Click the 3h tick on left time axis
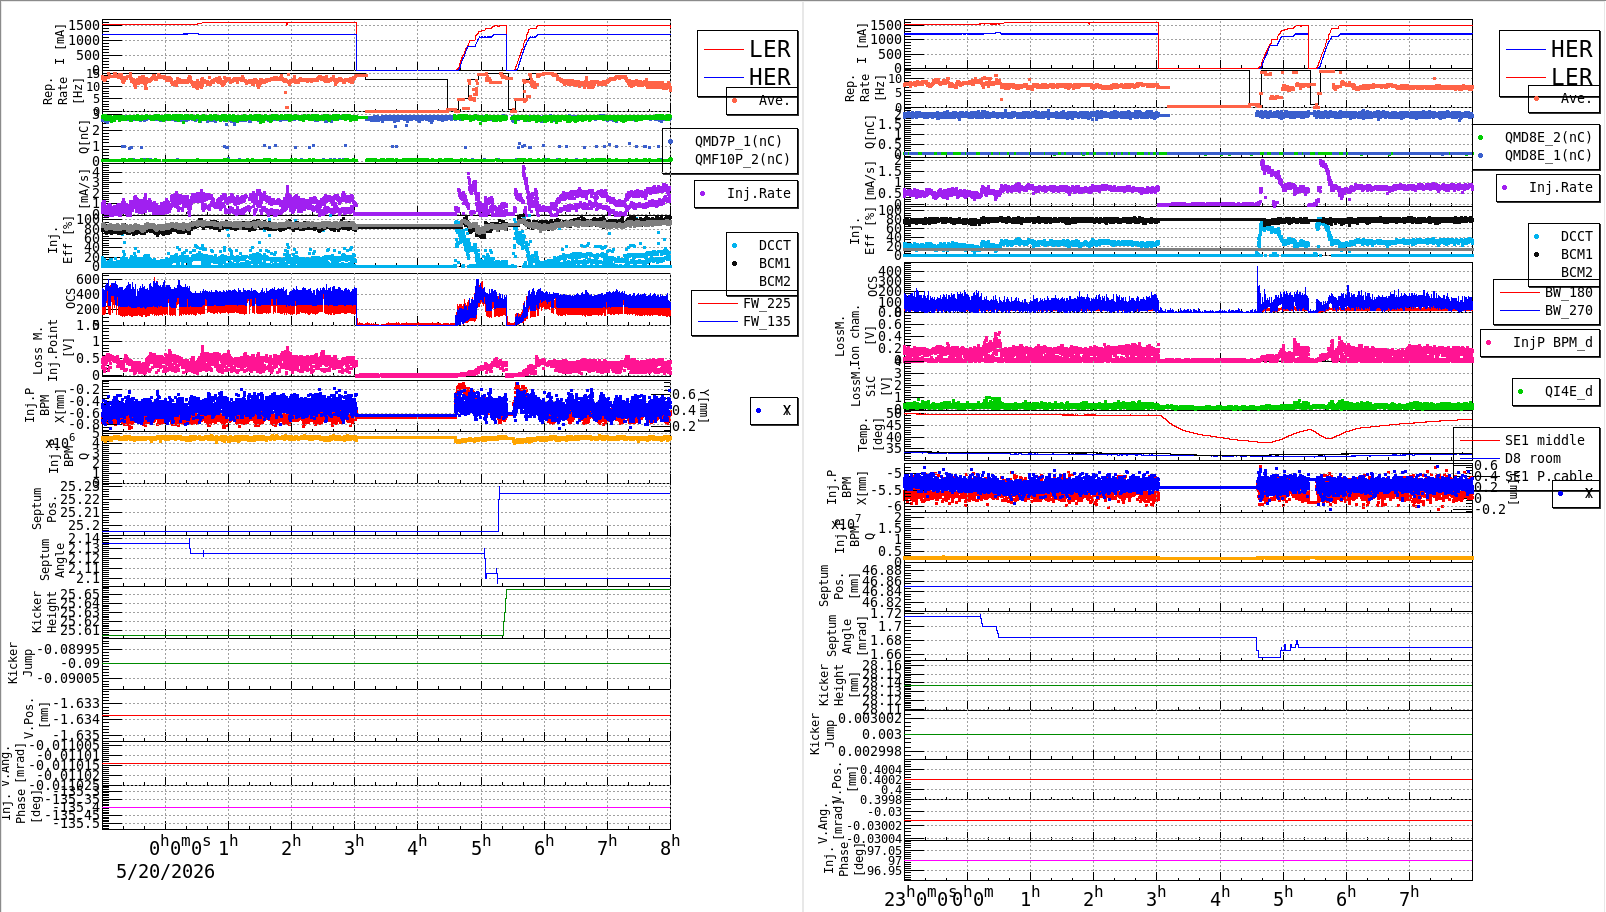The width and height of the screenshot is (1606, 912). click(x=353, y=846)
